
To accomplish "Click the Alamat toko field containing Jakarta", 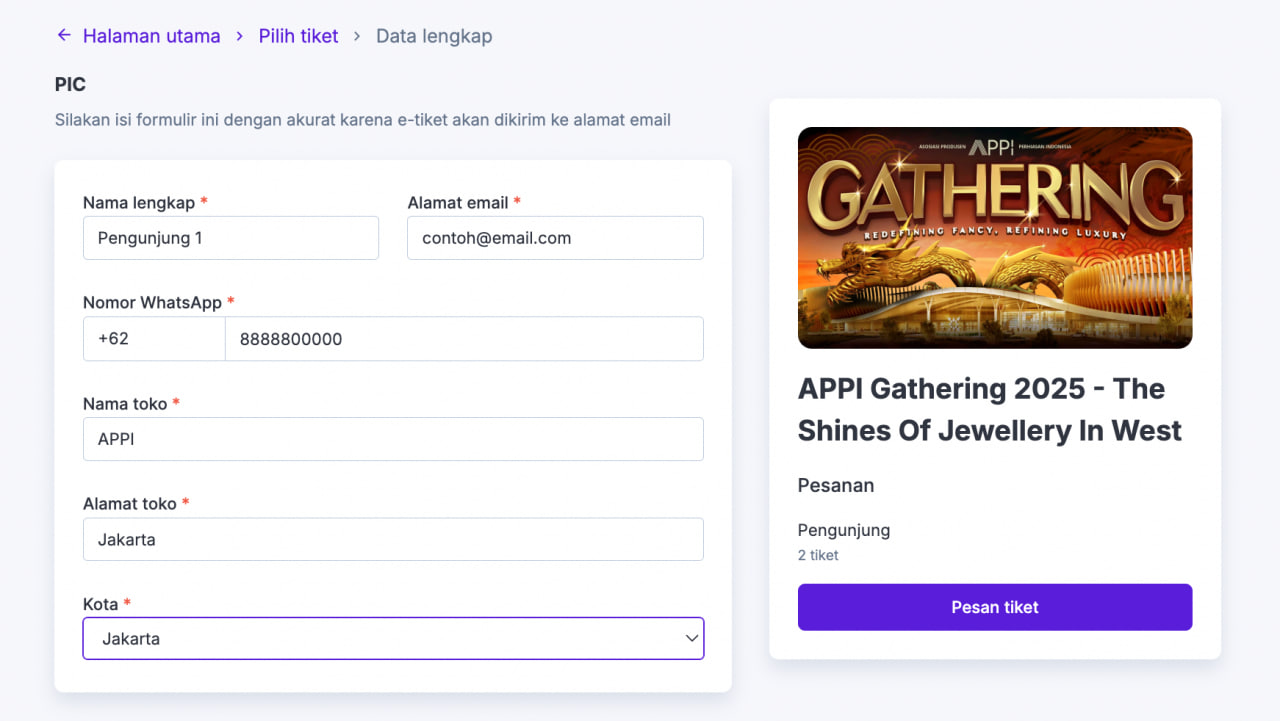I will point(393,539).
